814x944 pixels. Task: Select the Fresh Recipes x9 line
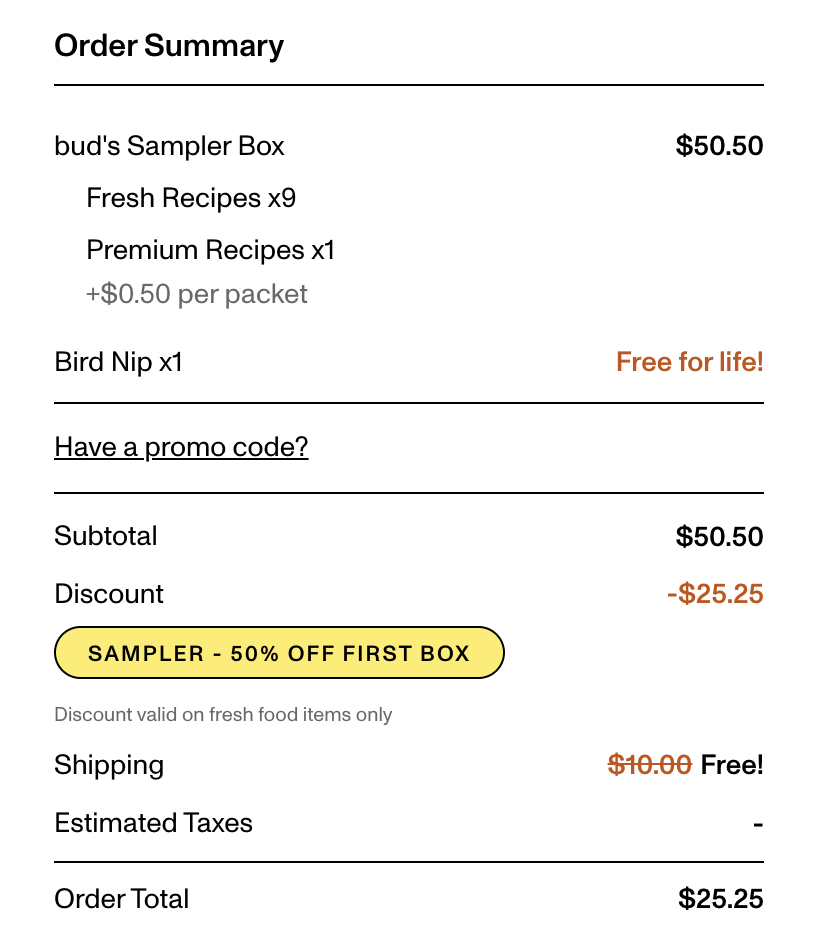pos(191,198)
